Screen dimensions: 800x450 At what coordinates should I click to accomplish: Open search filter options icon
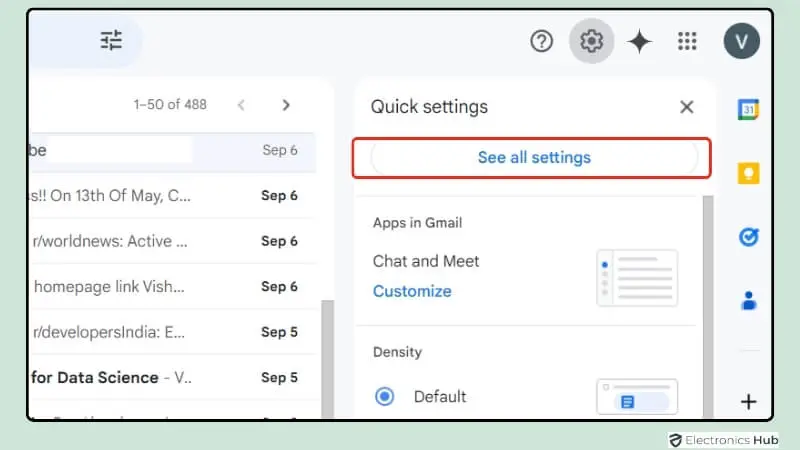pos(111,40)
